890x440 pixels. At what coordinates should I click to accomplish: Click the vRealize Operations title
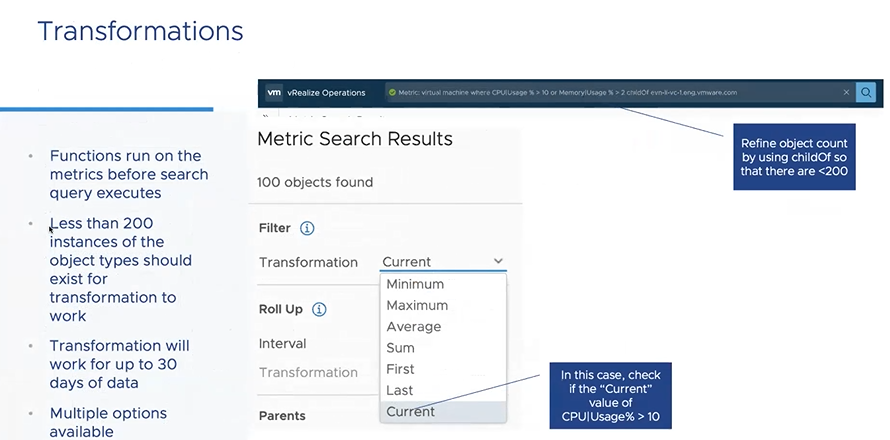pos(326,93)
